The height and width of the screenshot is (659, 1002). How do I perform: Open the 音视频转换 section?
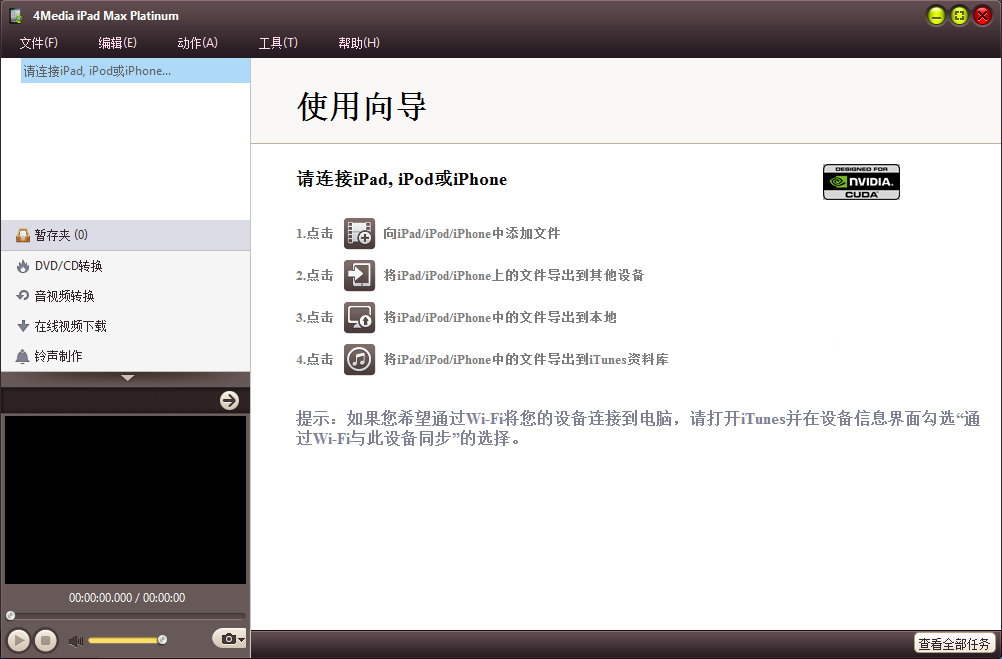tap(125, 296)
